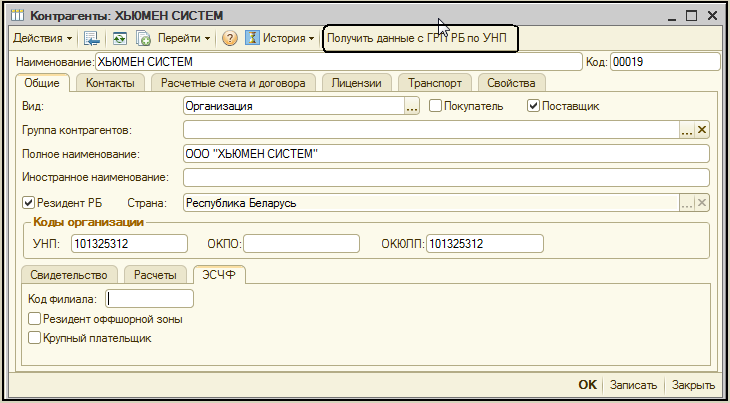
Task: Enable the Покупатель checkbox
Action: 435,105
